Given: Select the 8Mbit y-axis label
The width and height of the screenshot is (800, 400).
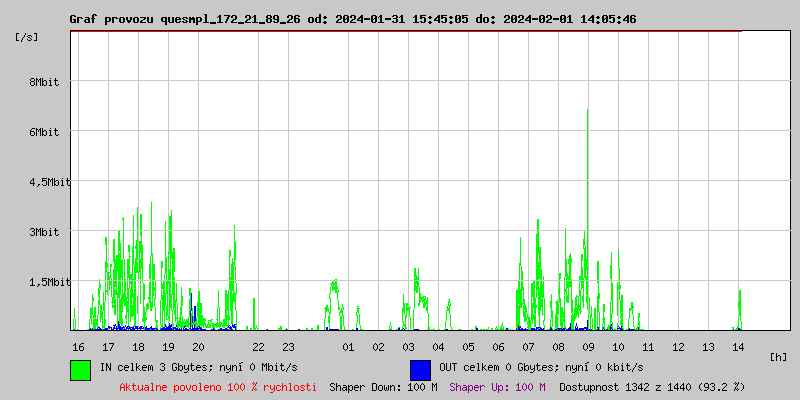Looking at the screenshot, I should [44, 82].
